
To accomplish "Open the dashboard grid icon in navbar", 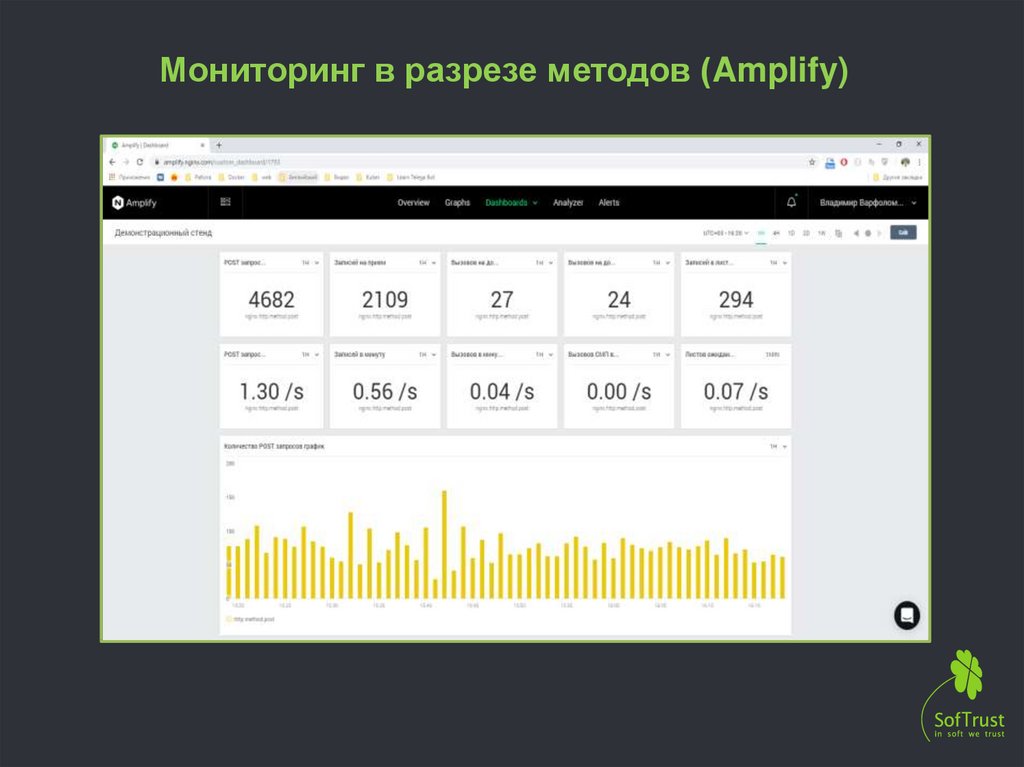I will point(225,202).
